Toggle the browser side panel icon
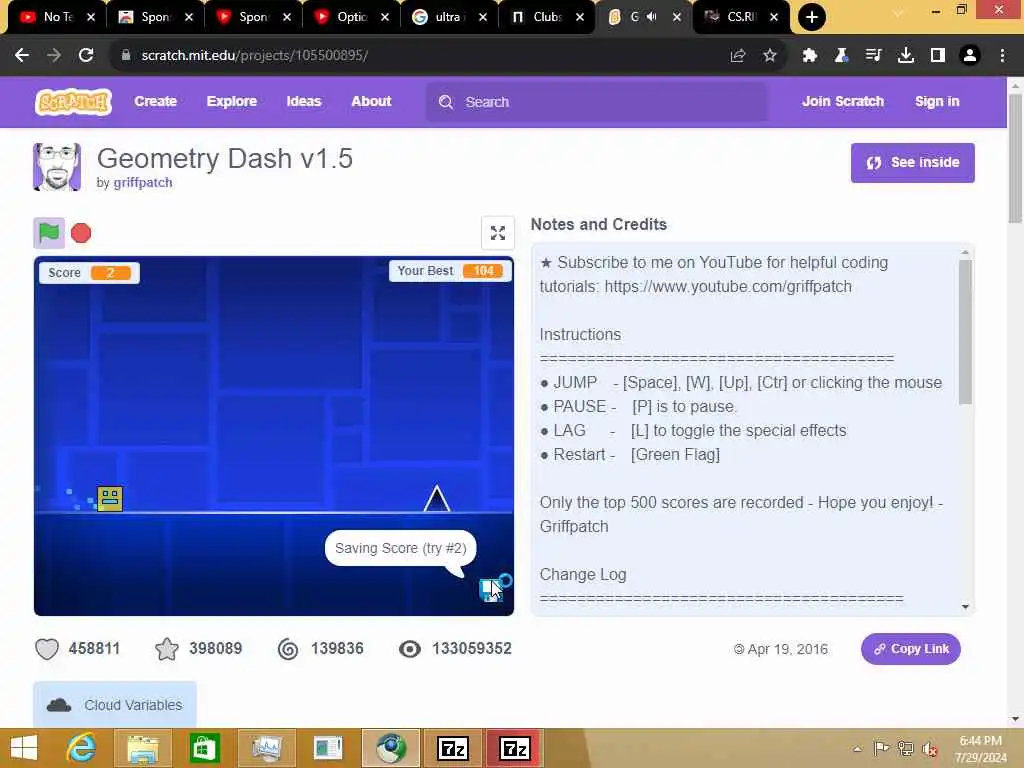The height and width of the screenshot is (768, 1024). click(x=938, y=56)
